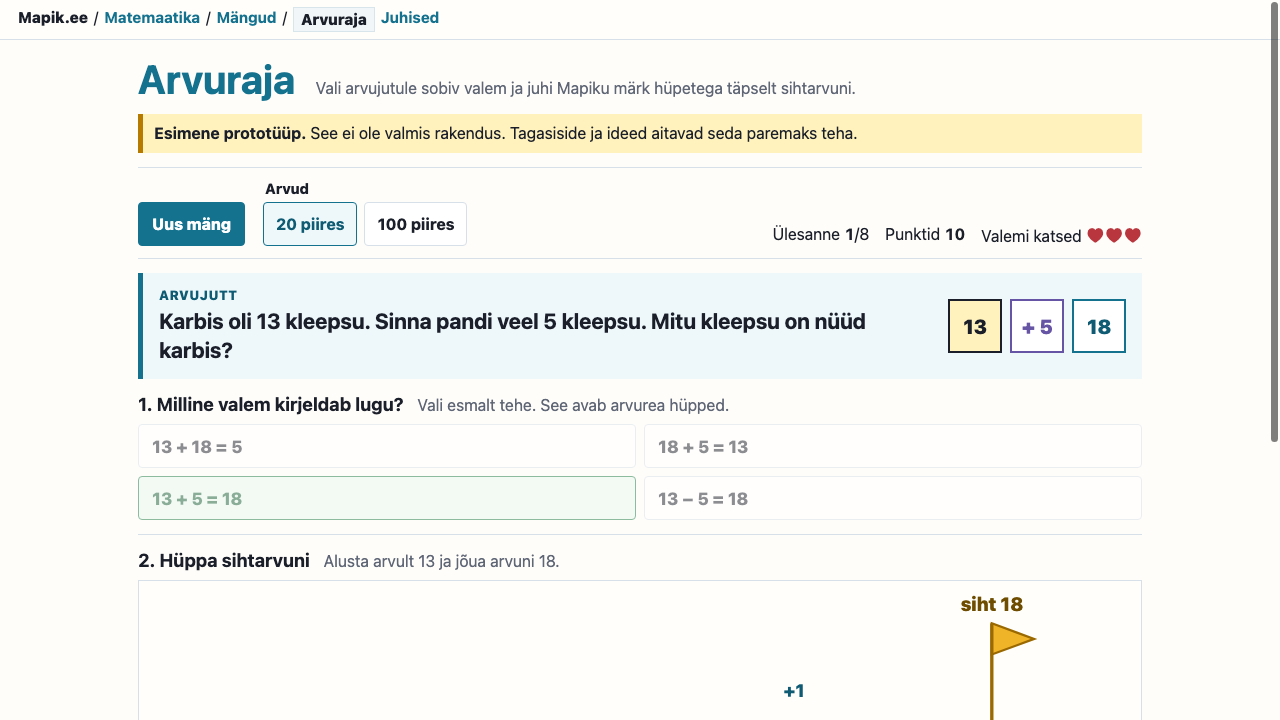Viewport: 1280px width, 720px height.
Task: Open the Juhised instructions page
Action: click(410, 18)
